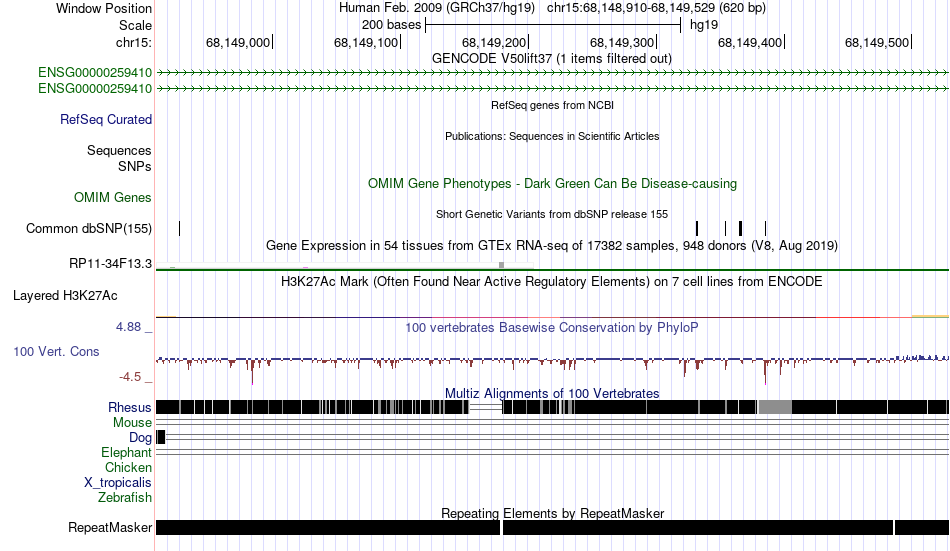Click the Rhesus alignment gap line

486,407
